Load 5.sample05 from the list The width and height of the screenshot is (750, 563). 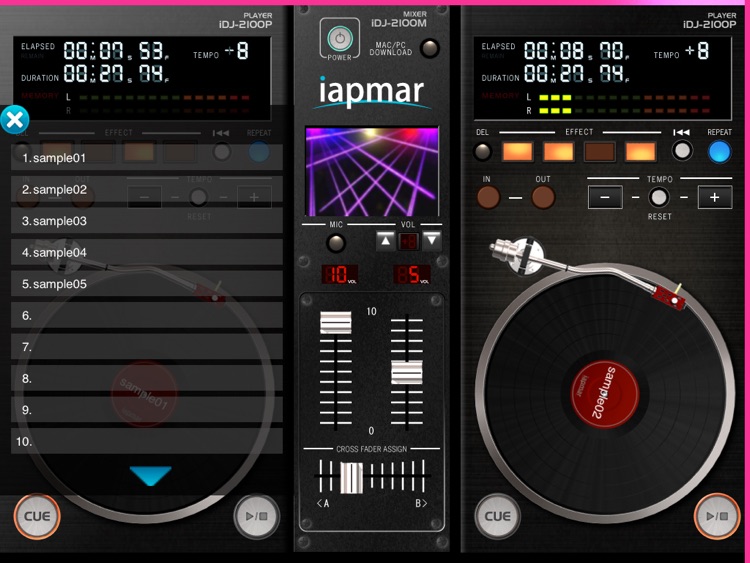tap(146, 284)
